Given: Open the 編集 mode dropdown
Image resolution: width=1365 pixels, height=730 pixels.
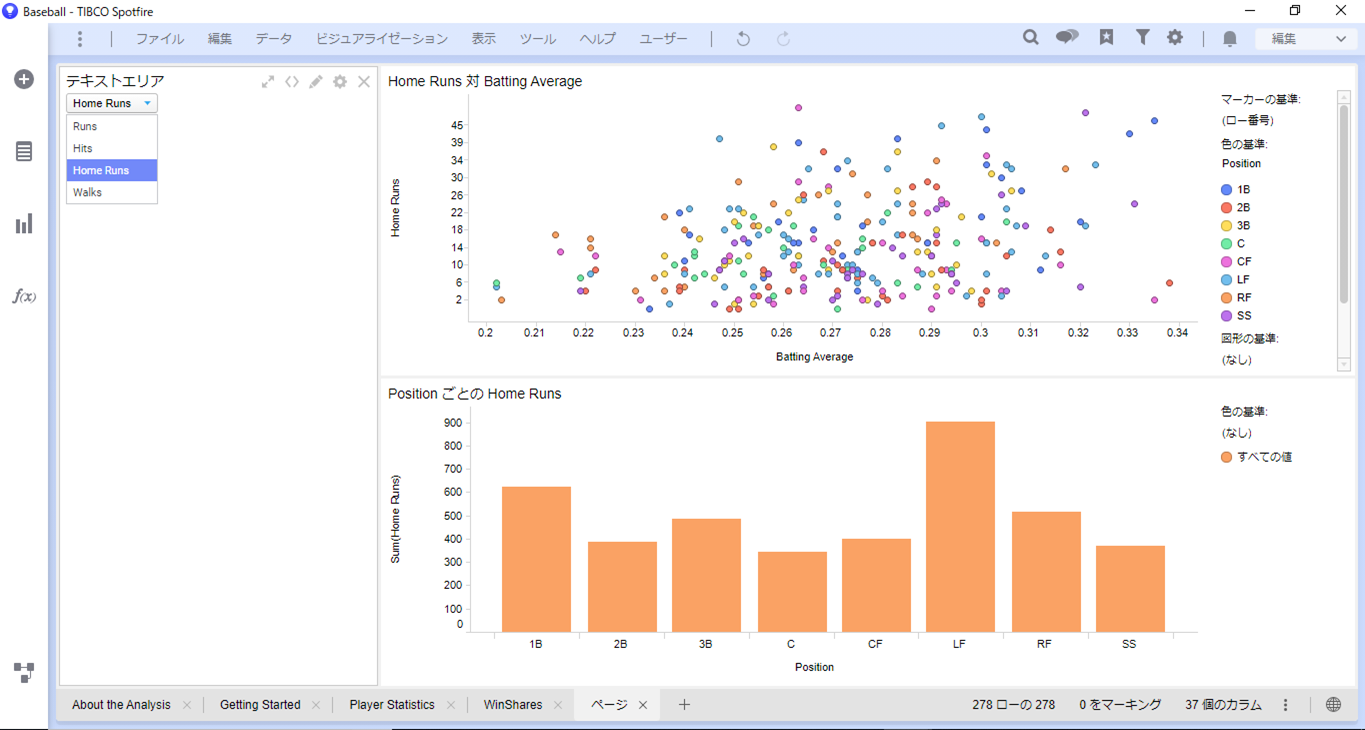Looking at the screenshot, I should (x=1308, y=39).
